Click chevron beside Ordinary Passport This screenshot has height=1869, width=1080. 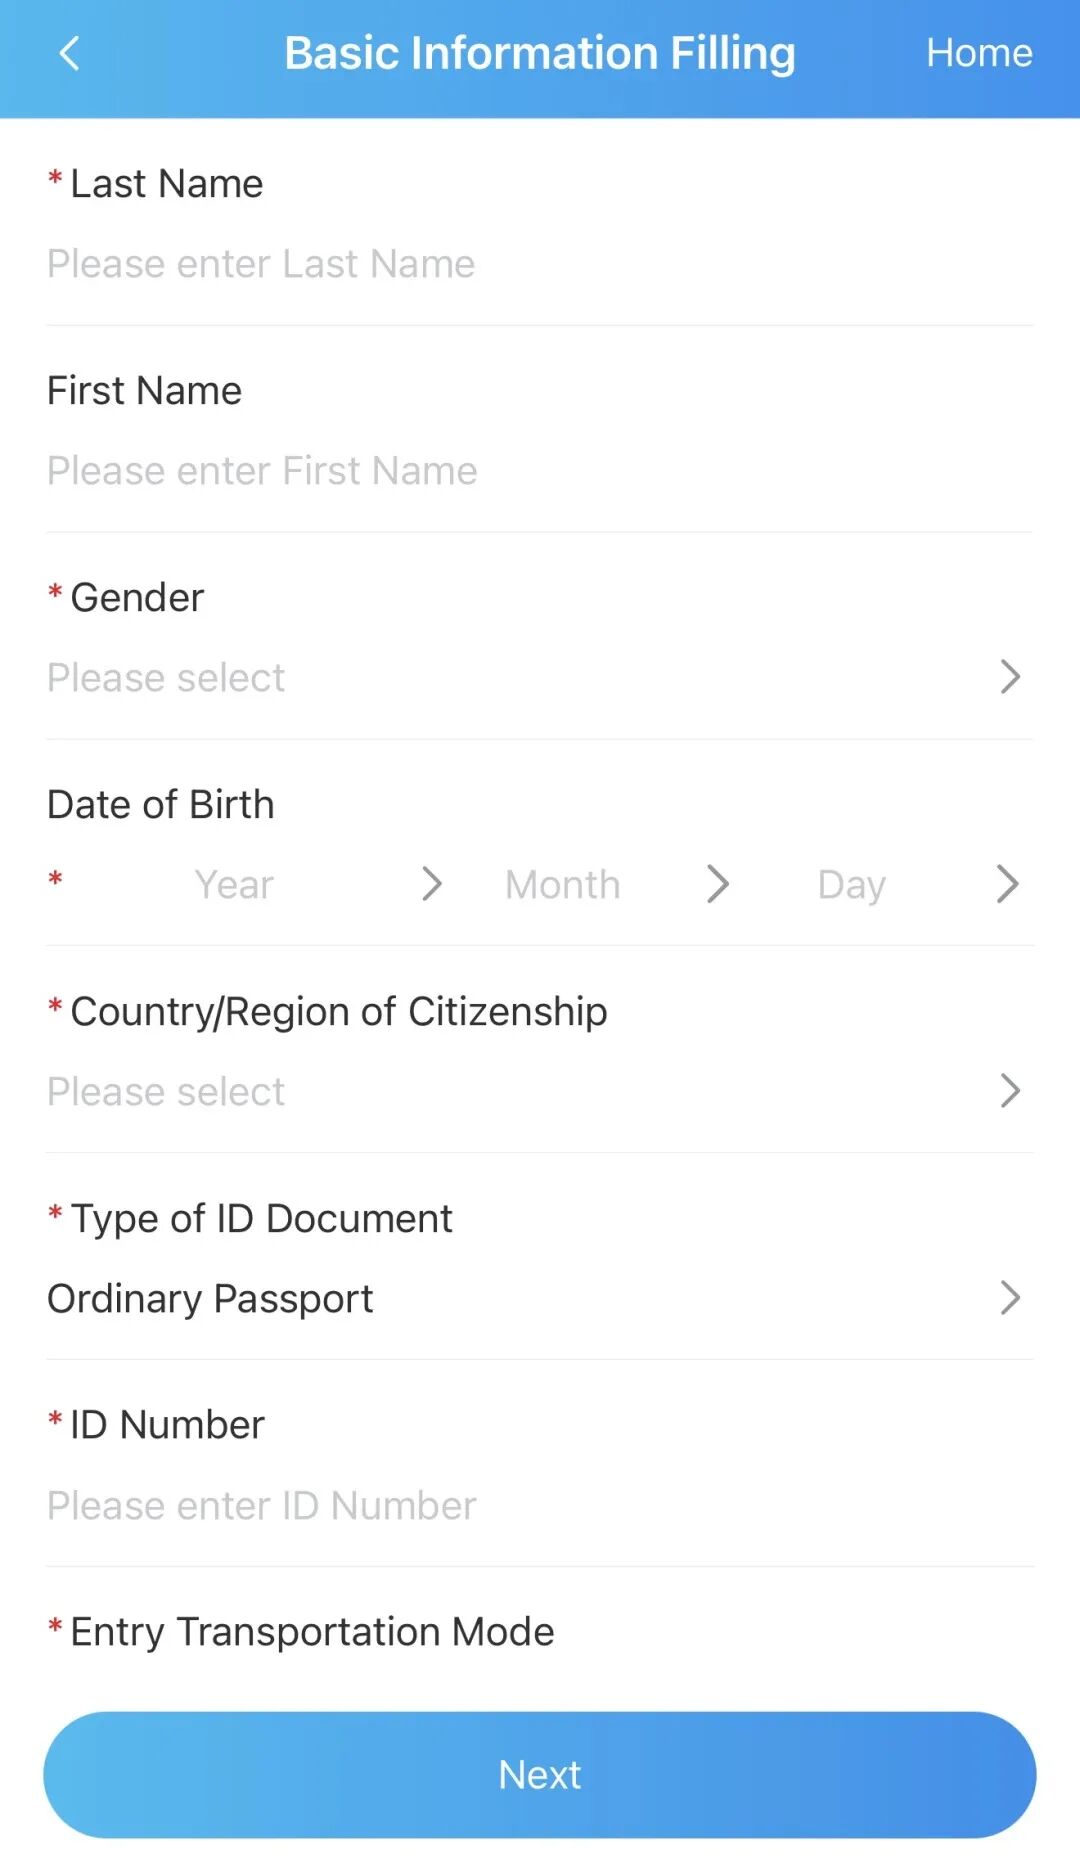pos(1010,1298)
